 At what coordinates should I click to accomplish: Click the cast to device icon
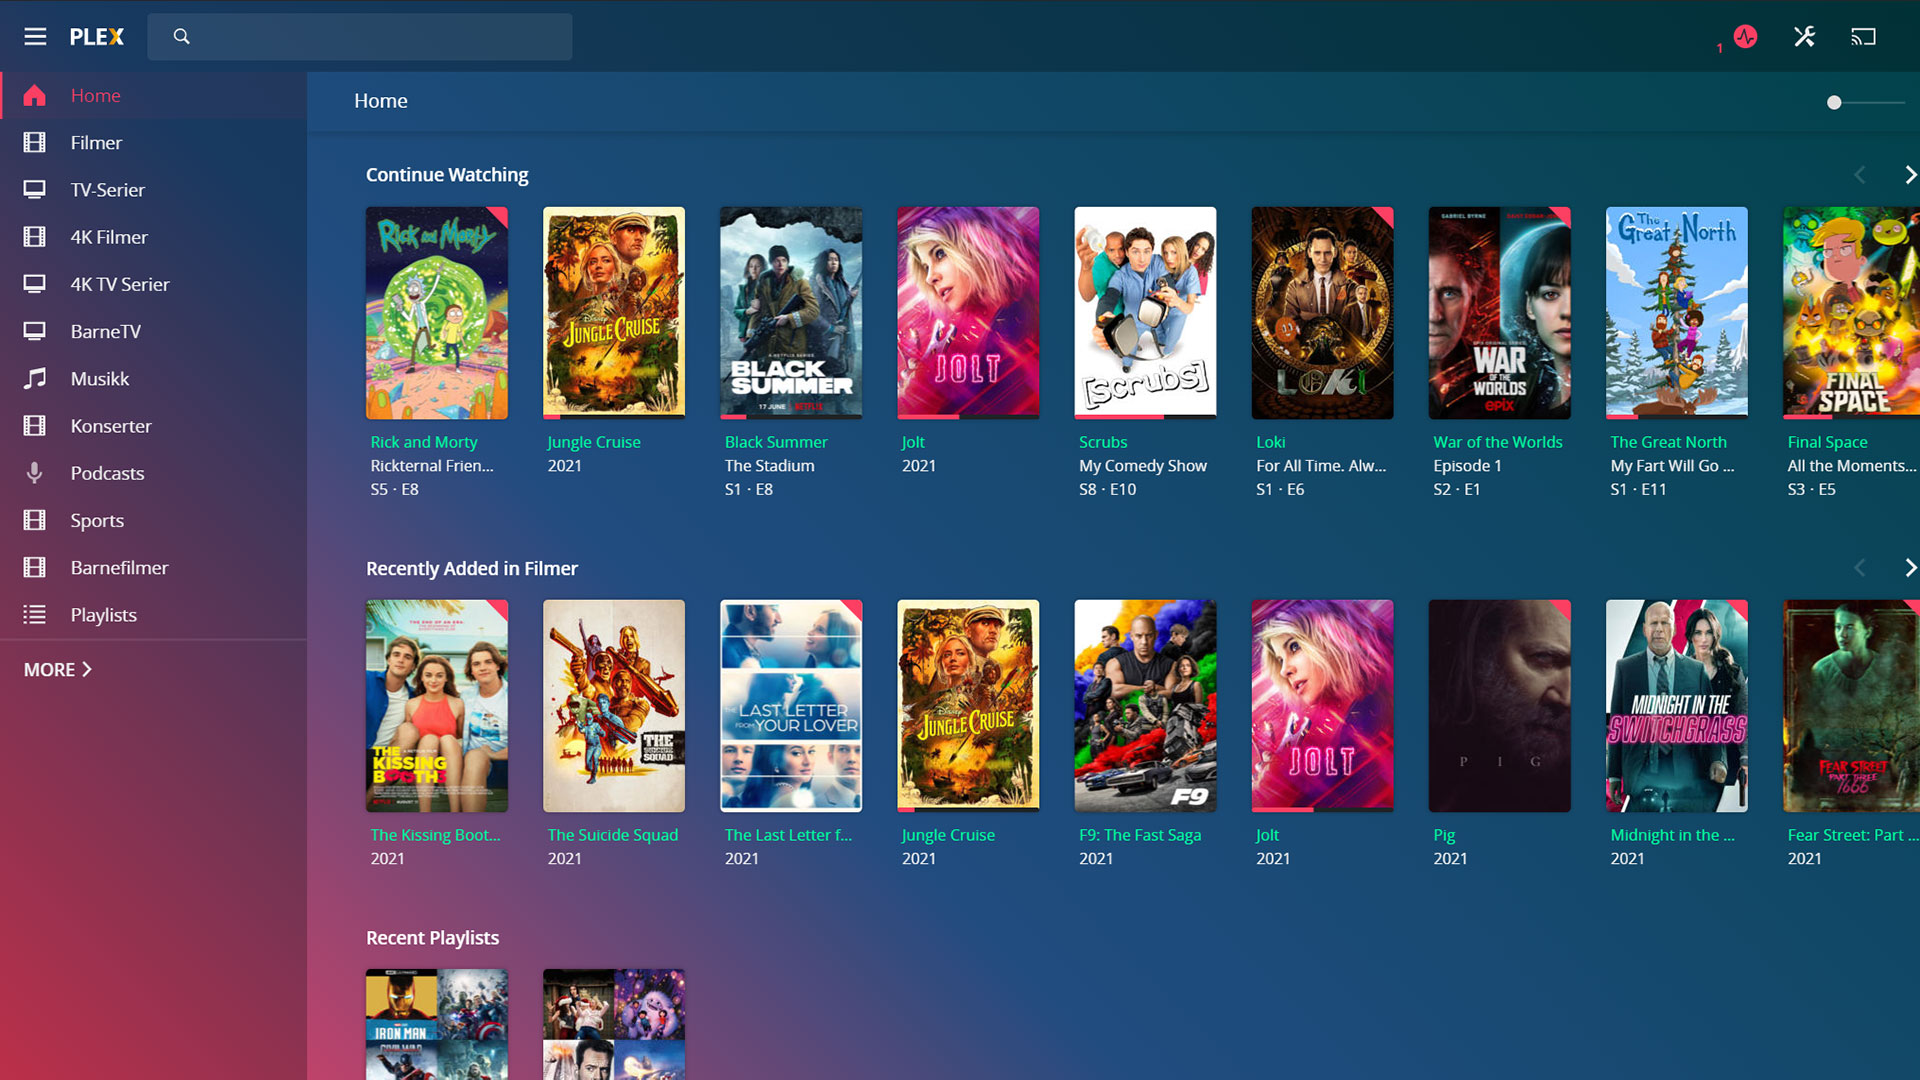[x=1863, y=37]
